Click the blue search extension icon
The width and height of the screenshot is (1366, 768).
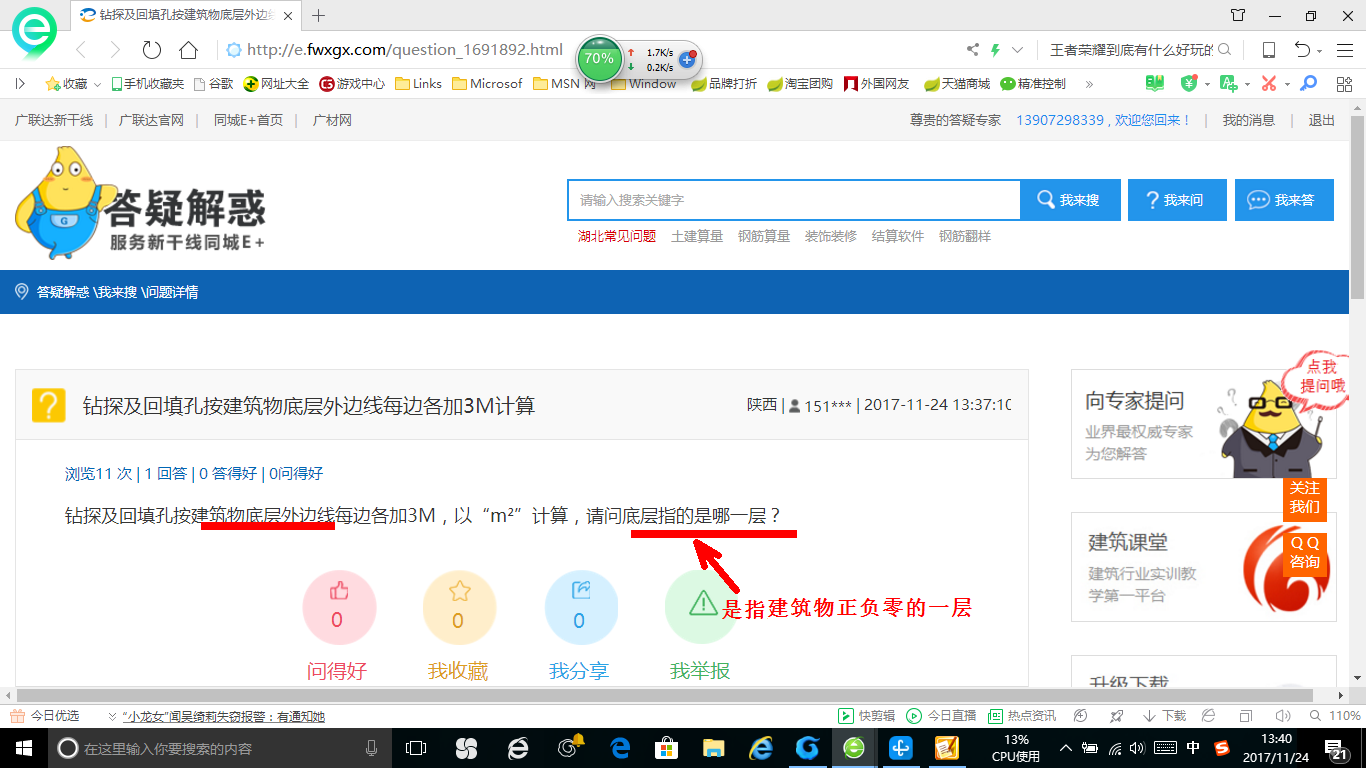tap(1309, 84)
